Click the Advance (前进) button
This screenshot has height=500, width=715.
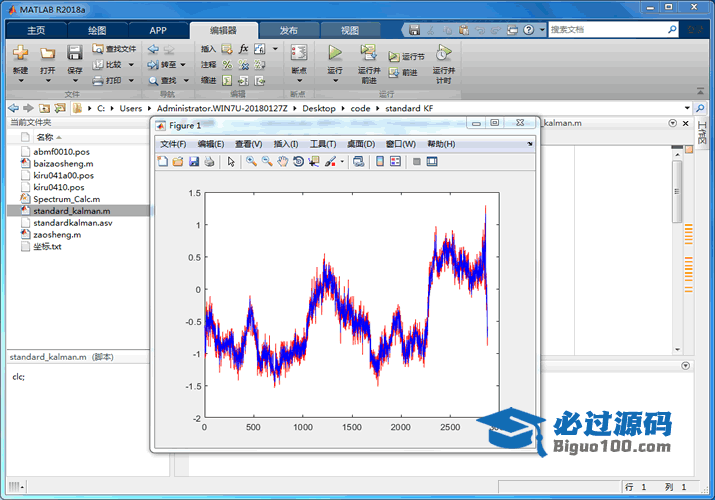(403, 72)
